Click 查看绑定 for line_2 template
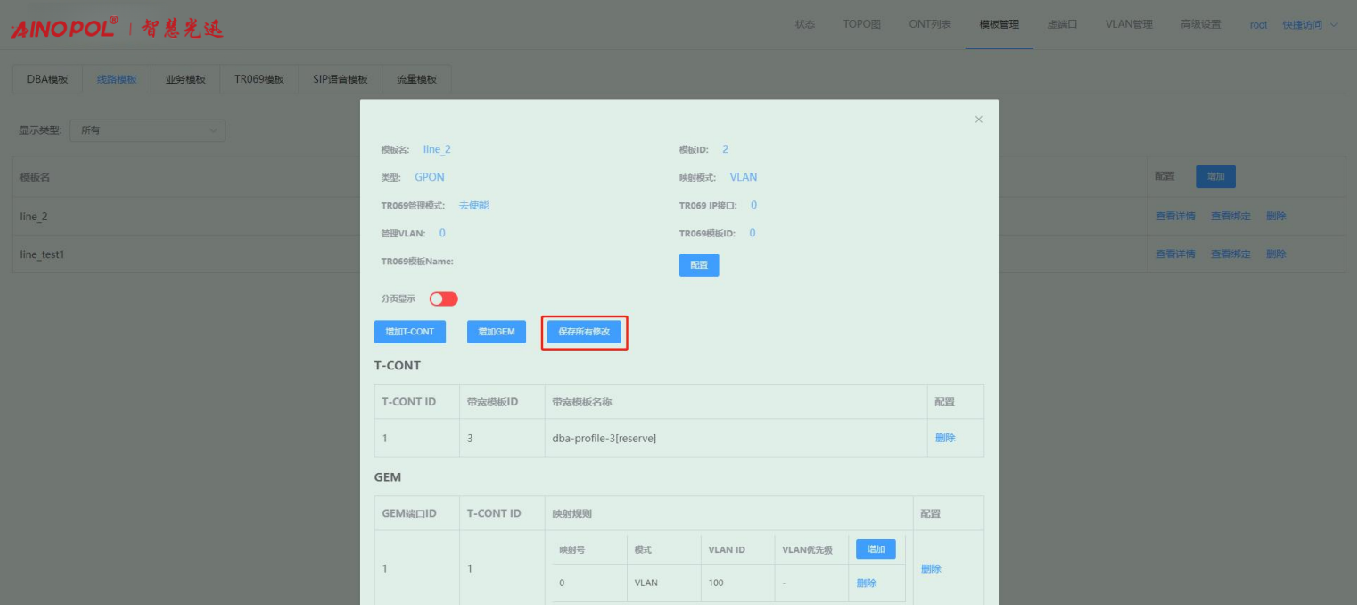 click(1230, 216)
